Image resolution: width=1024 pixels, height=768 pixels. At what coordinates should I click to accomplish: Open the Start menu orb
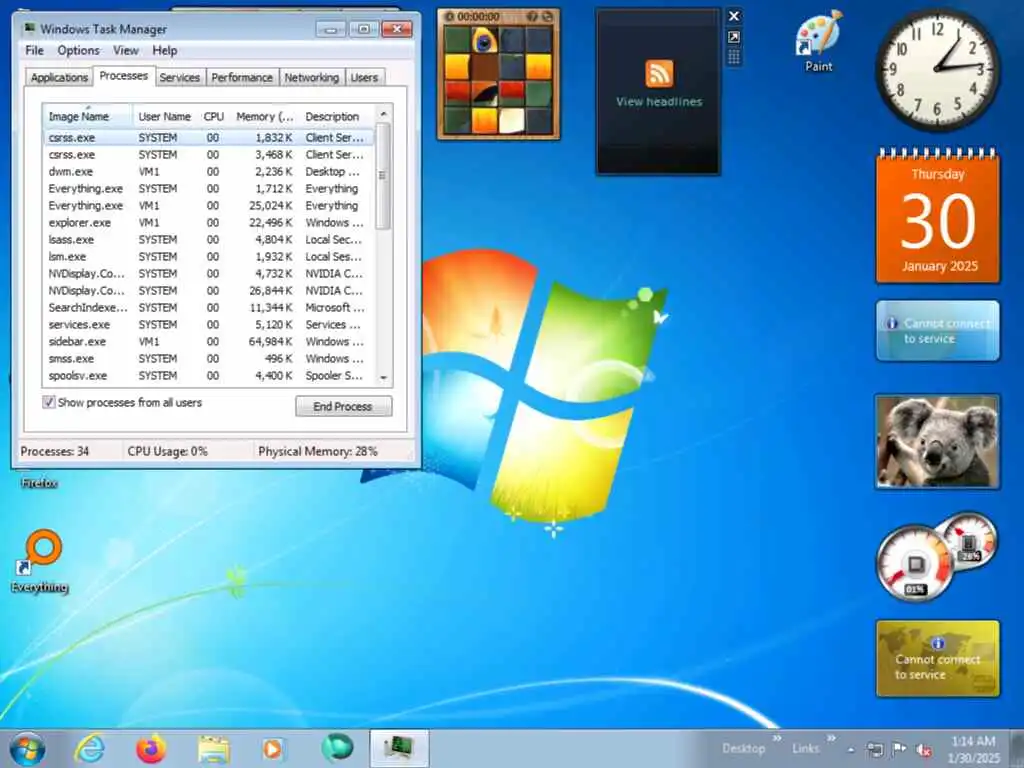pos(27,748)
